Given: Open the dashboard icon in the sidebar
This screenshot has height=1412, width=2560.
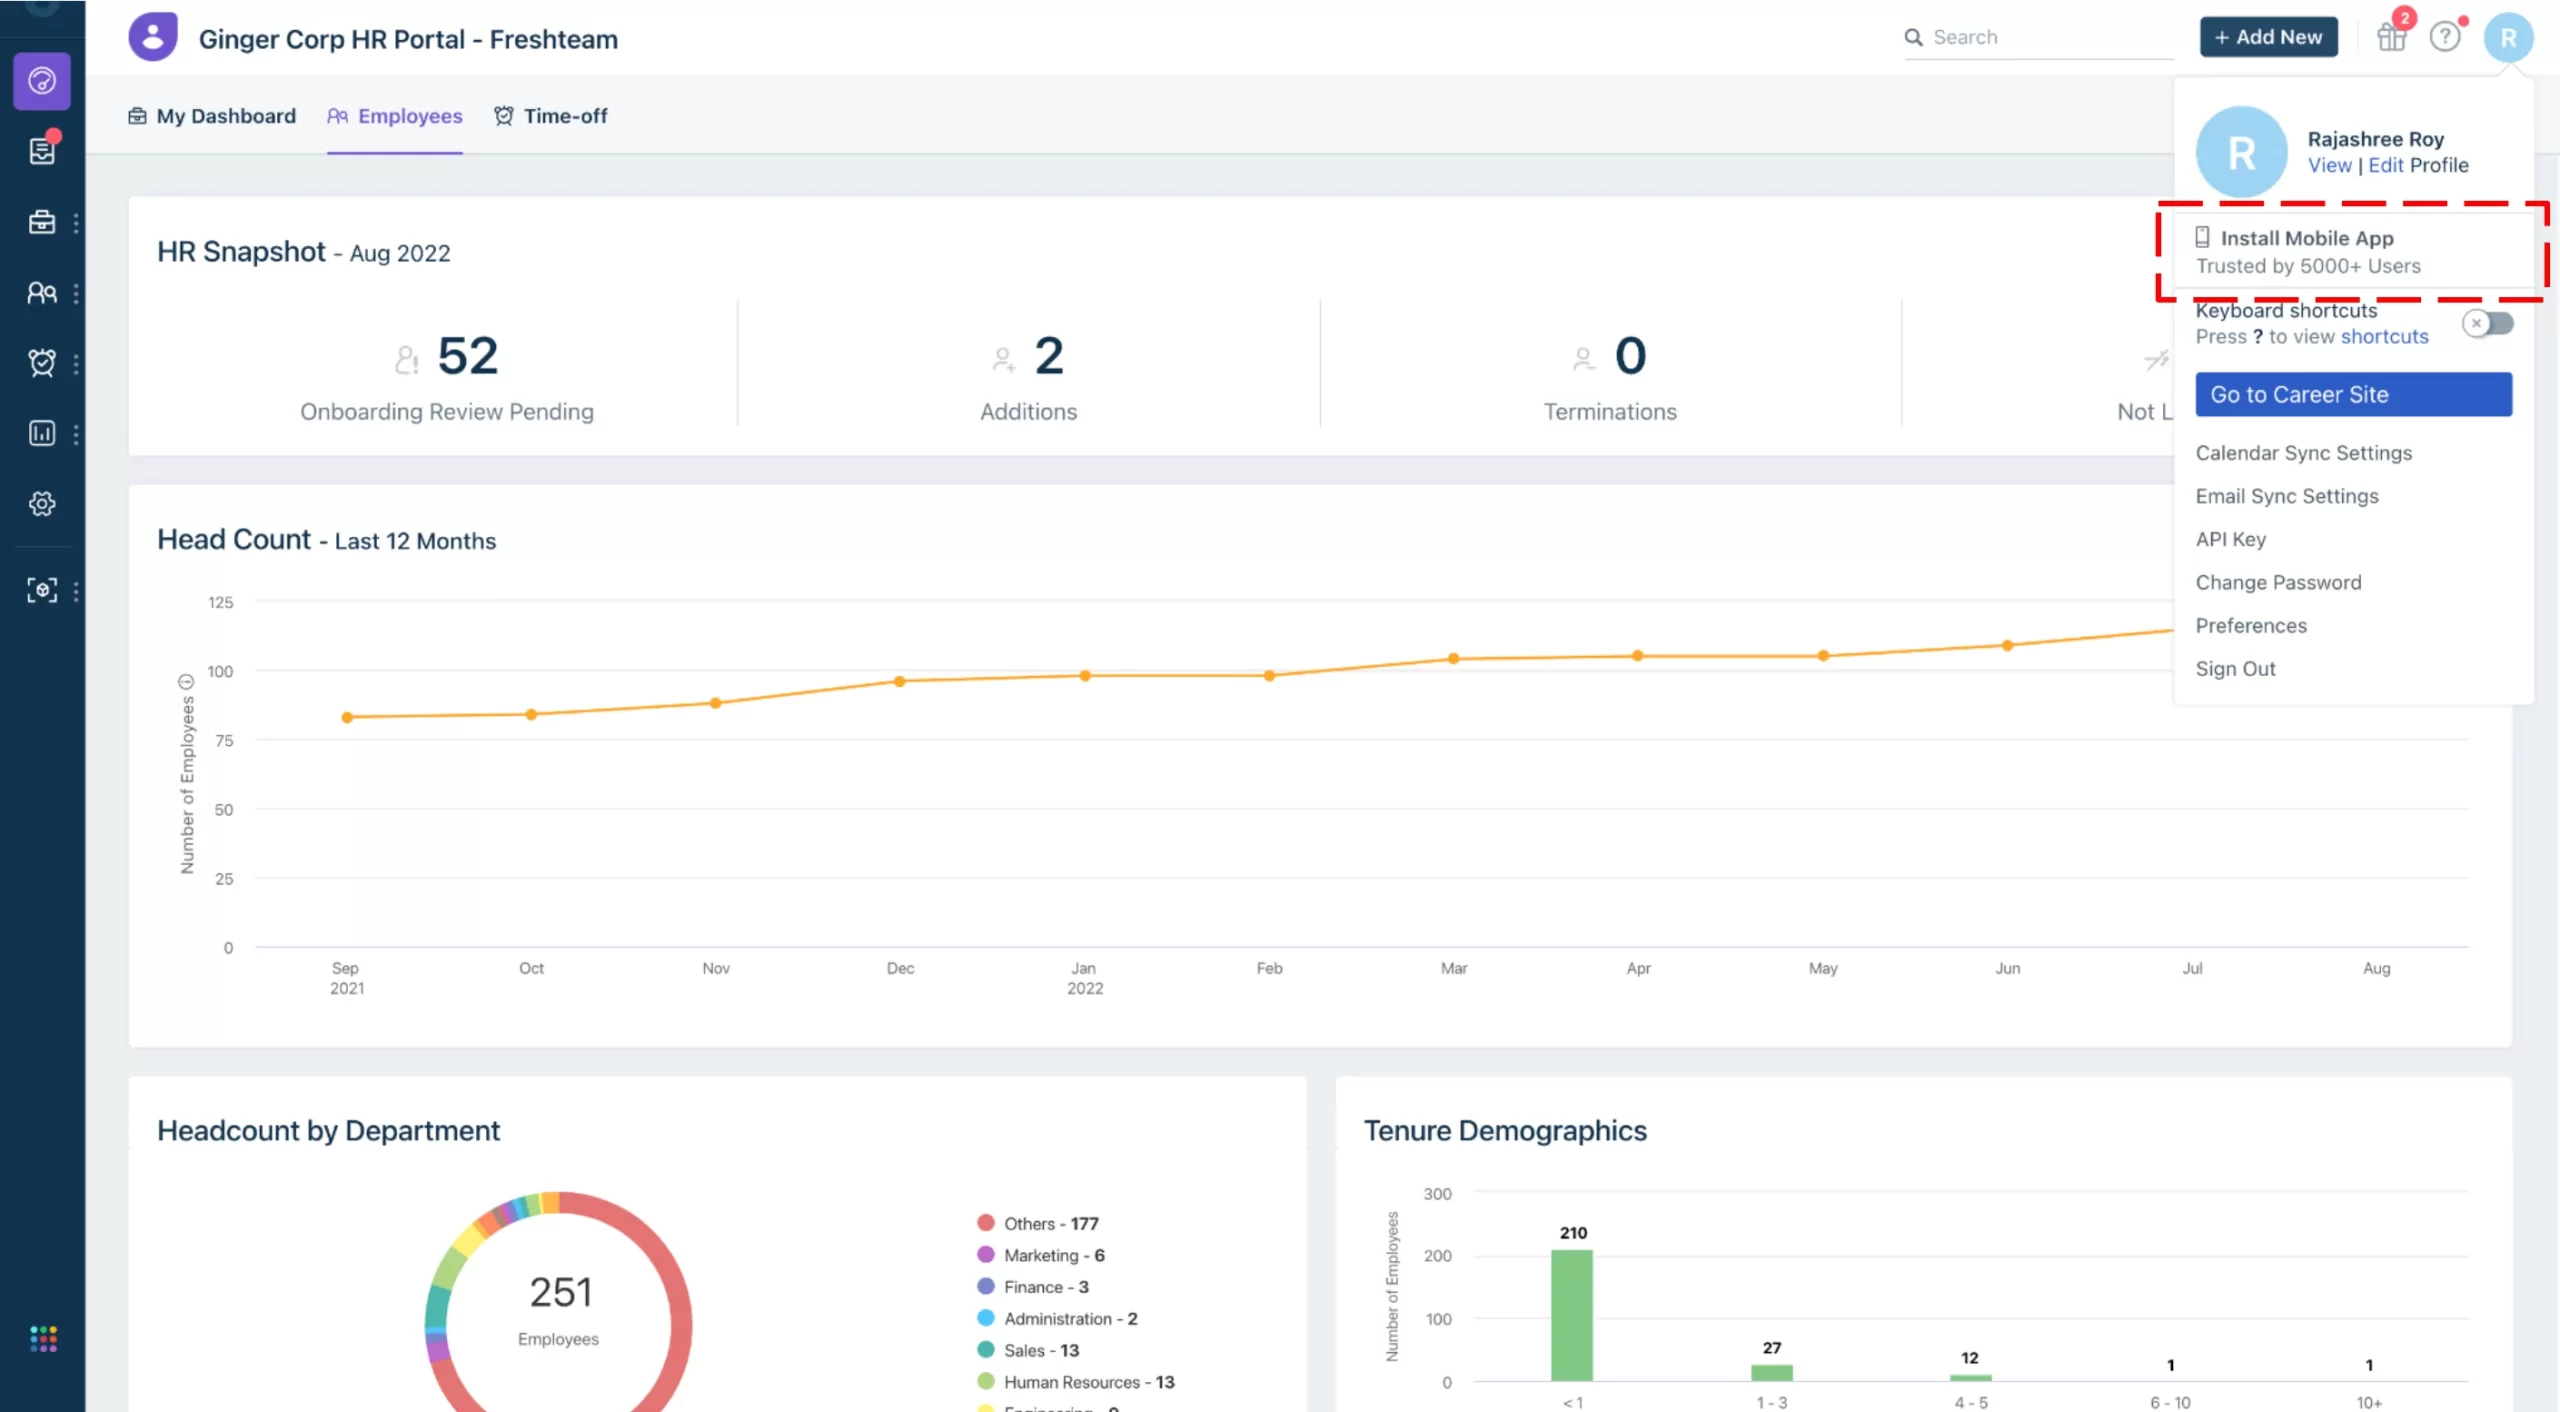Looking at the screenshot, I should (42, 82).
